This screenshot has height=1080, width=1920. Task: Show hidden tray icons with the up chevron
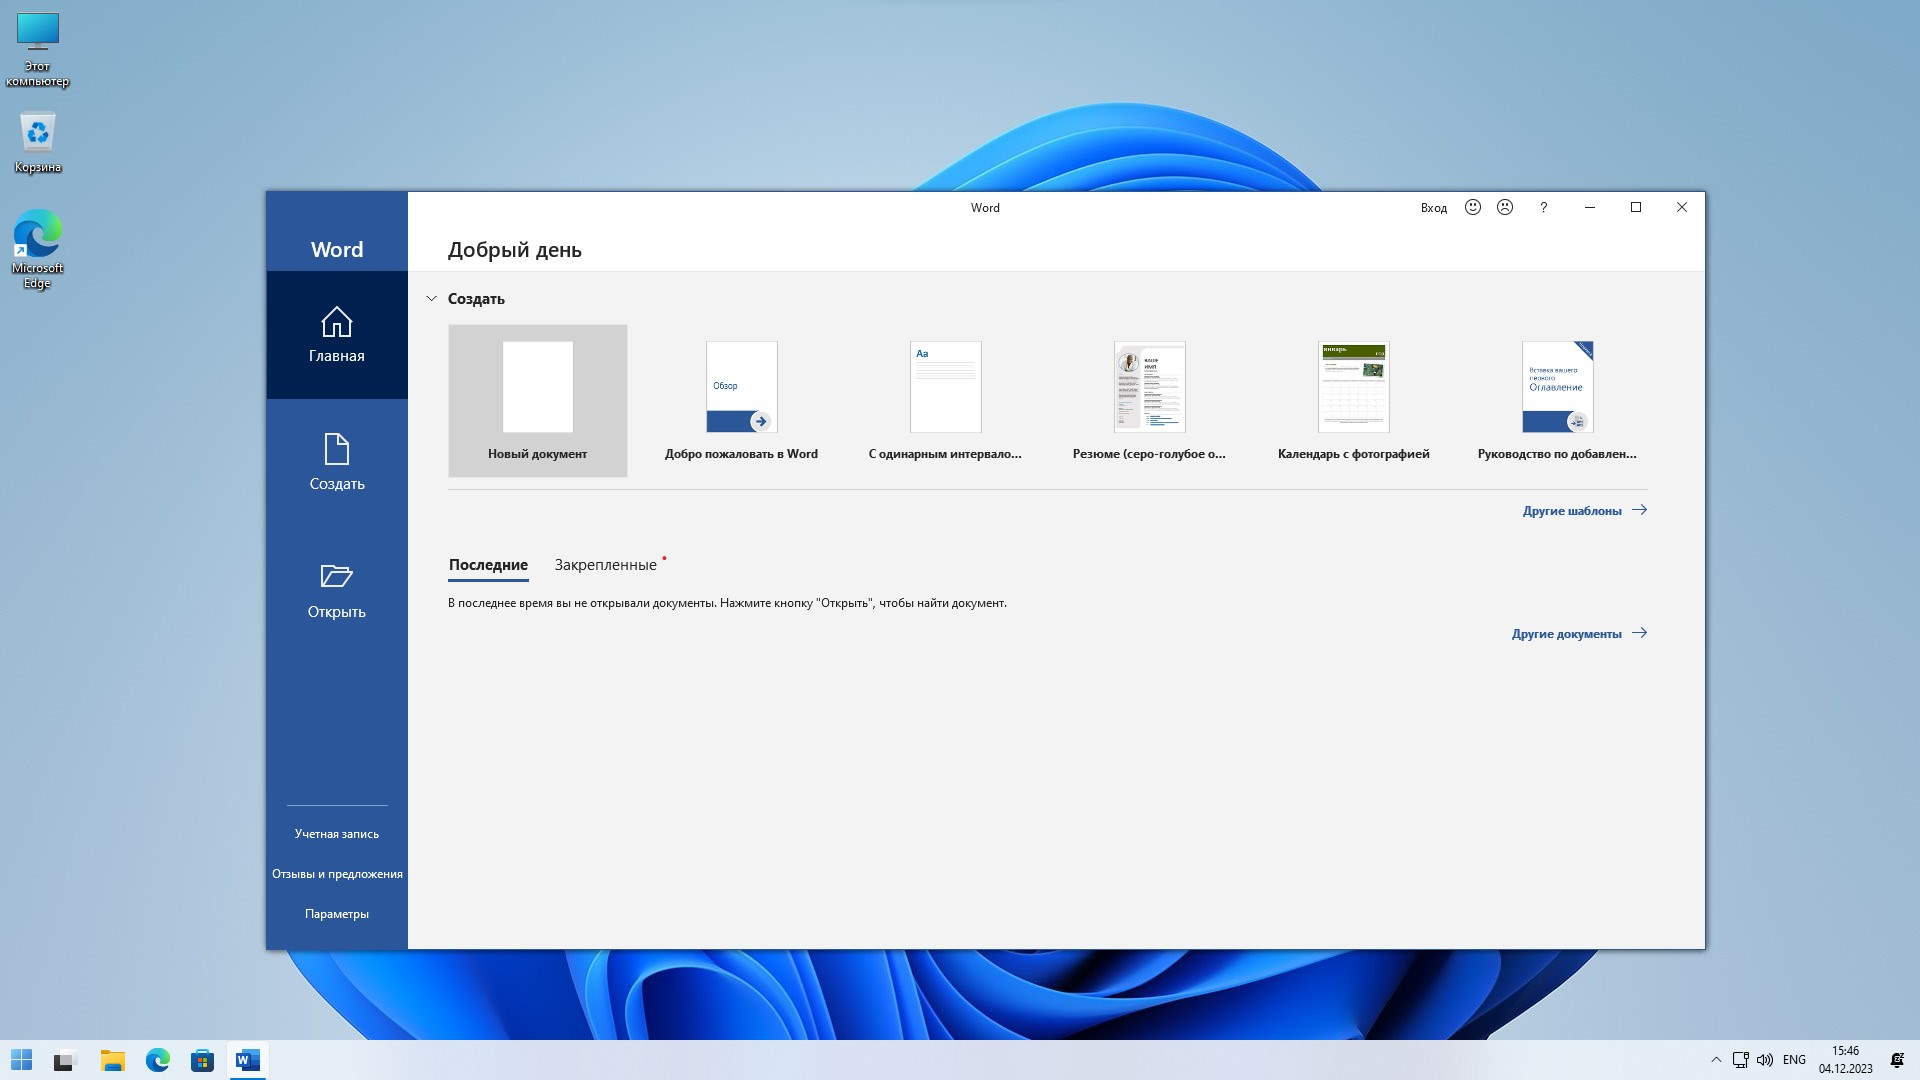(x=1716, y=1060)
